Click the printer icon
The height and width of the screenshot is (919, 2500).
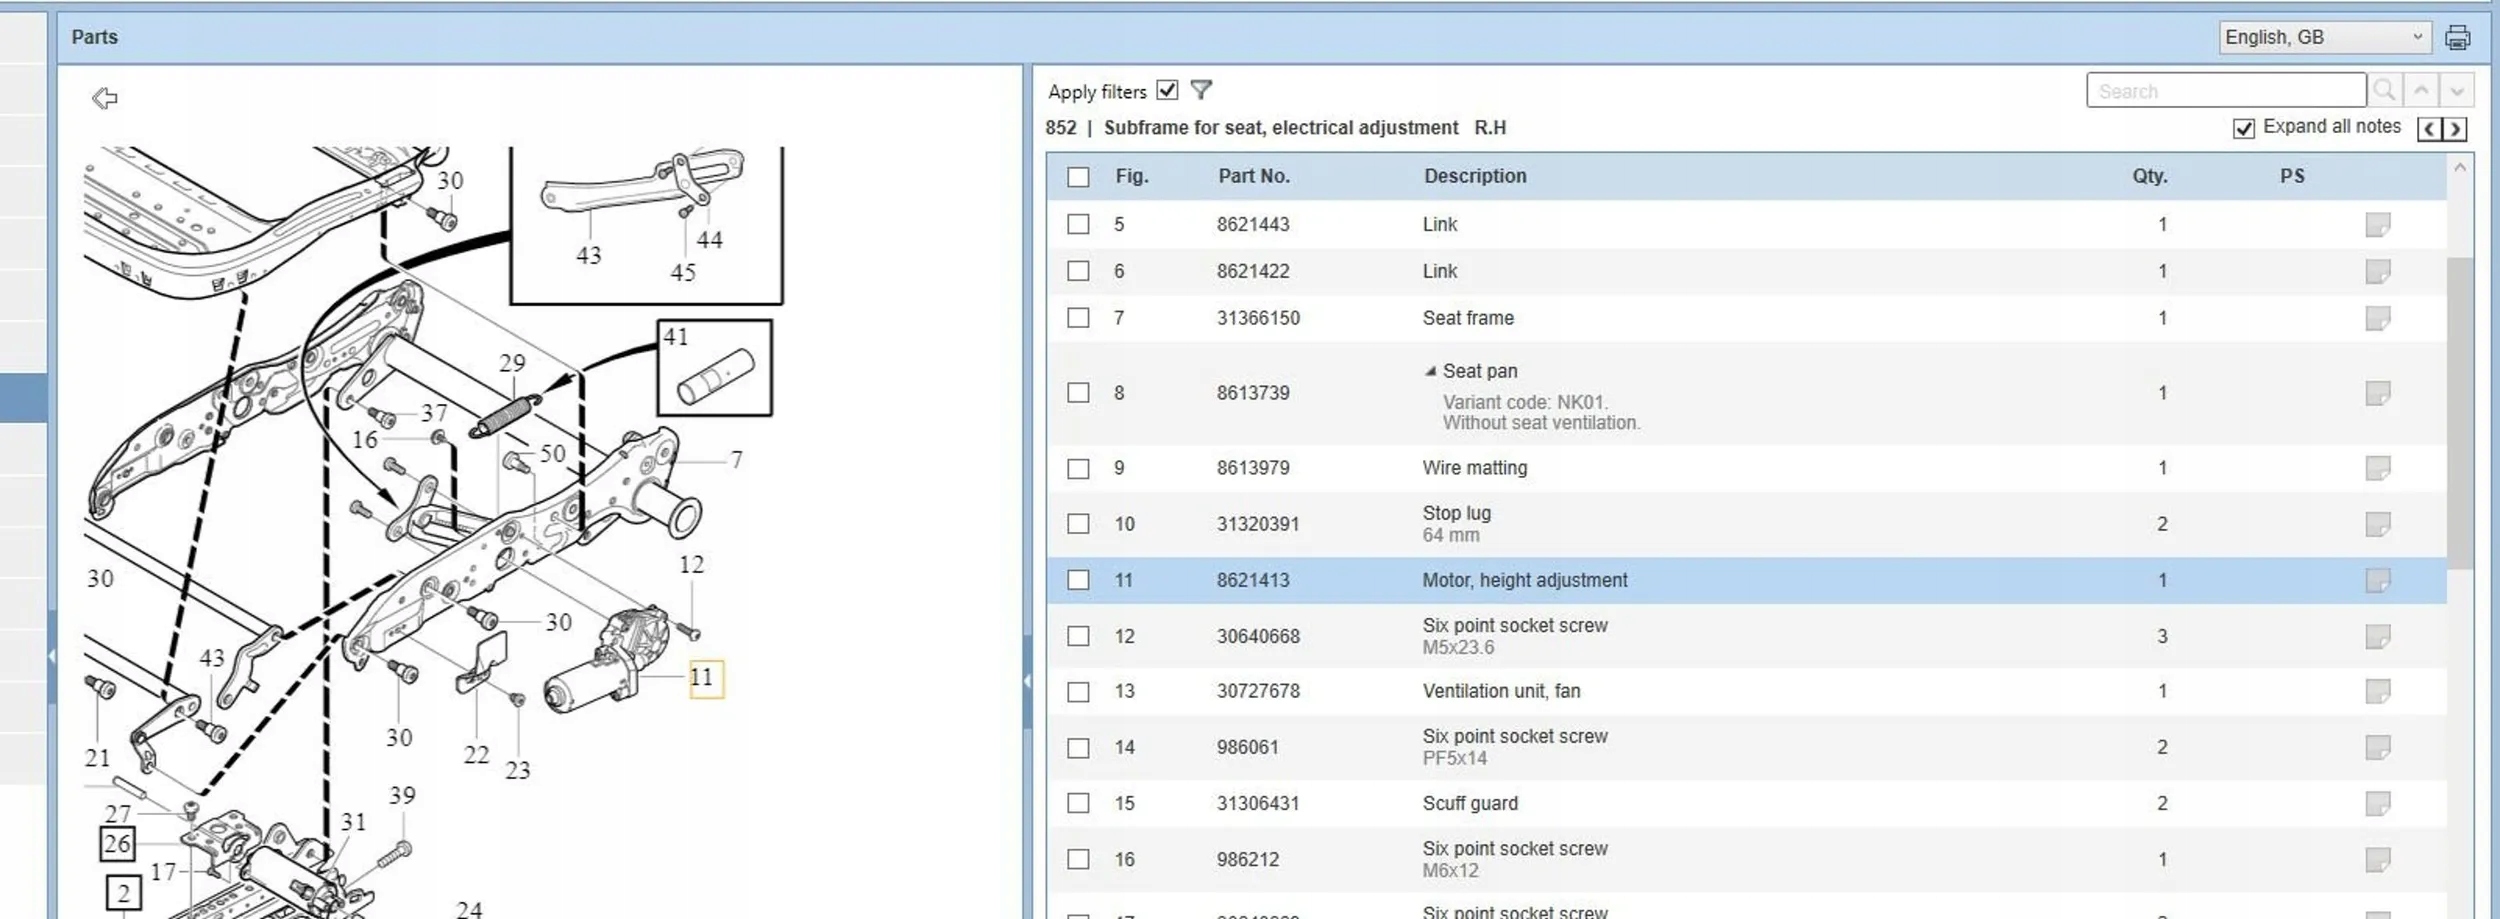pyautogui.click(x=2457, y=38)
